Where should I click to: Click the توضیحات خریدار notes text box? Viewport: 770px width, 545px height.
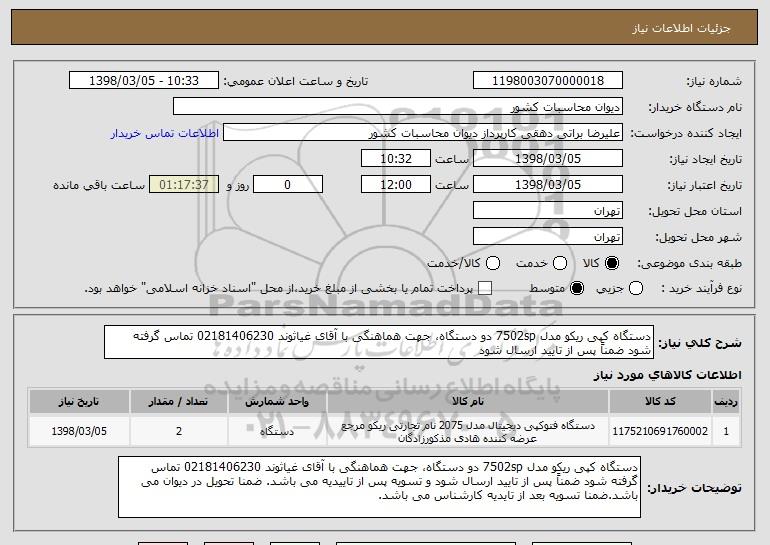point(379,487)
